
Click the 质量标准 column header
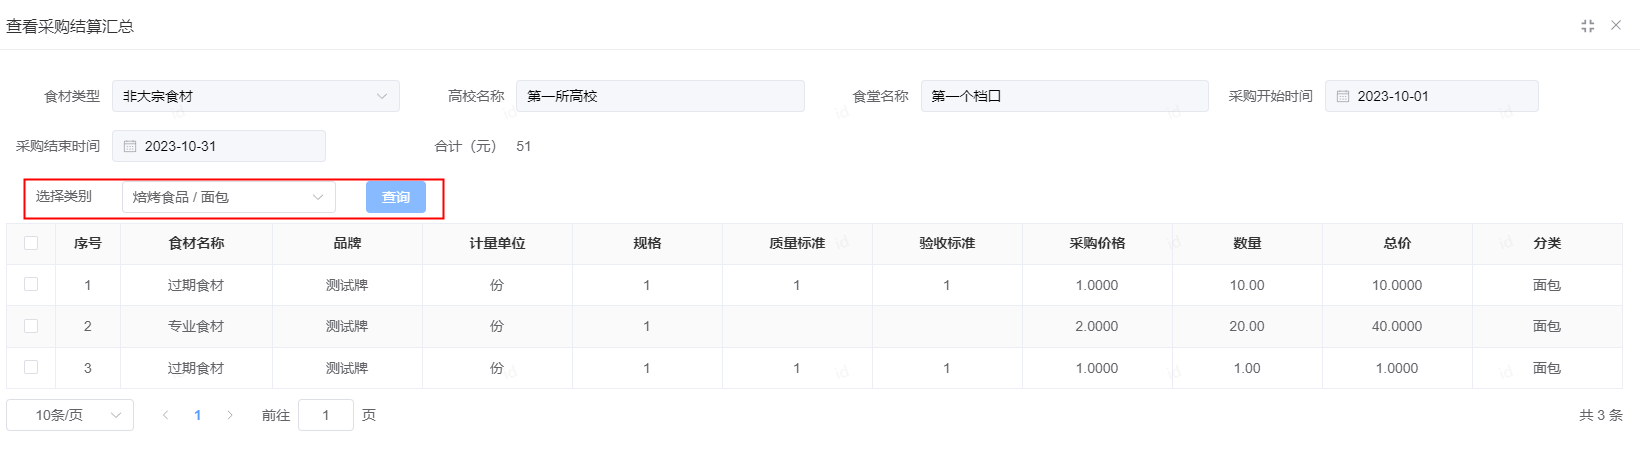click(x=797, y=243)
